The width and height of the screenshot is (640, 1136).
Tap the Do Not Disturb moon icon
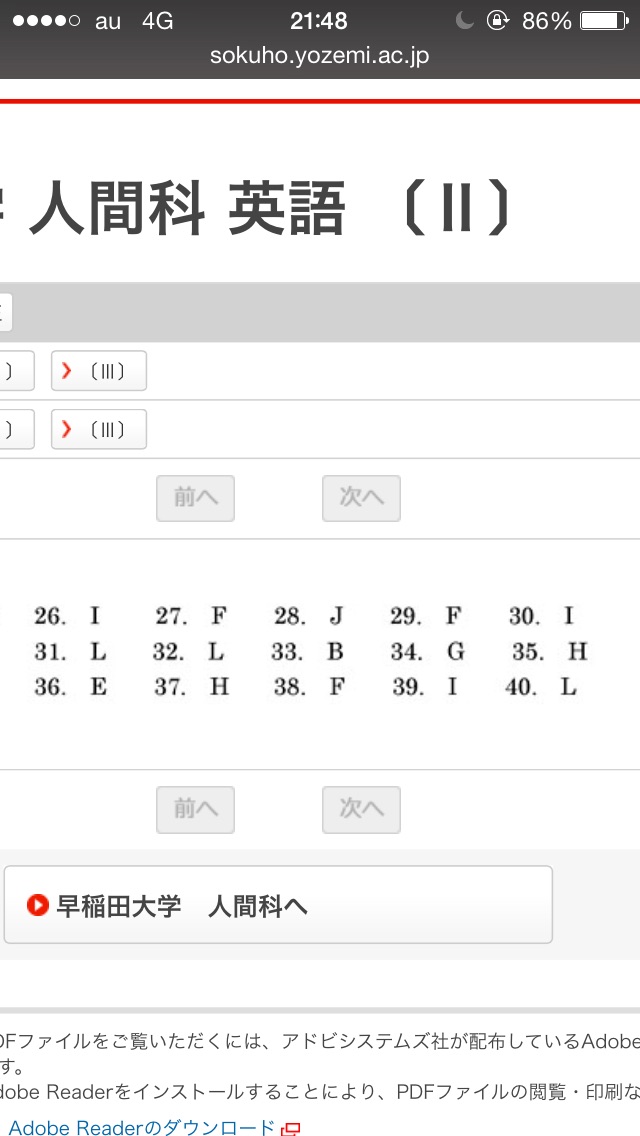pos(464,20)
